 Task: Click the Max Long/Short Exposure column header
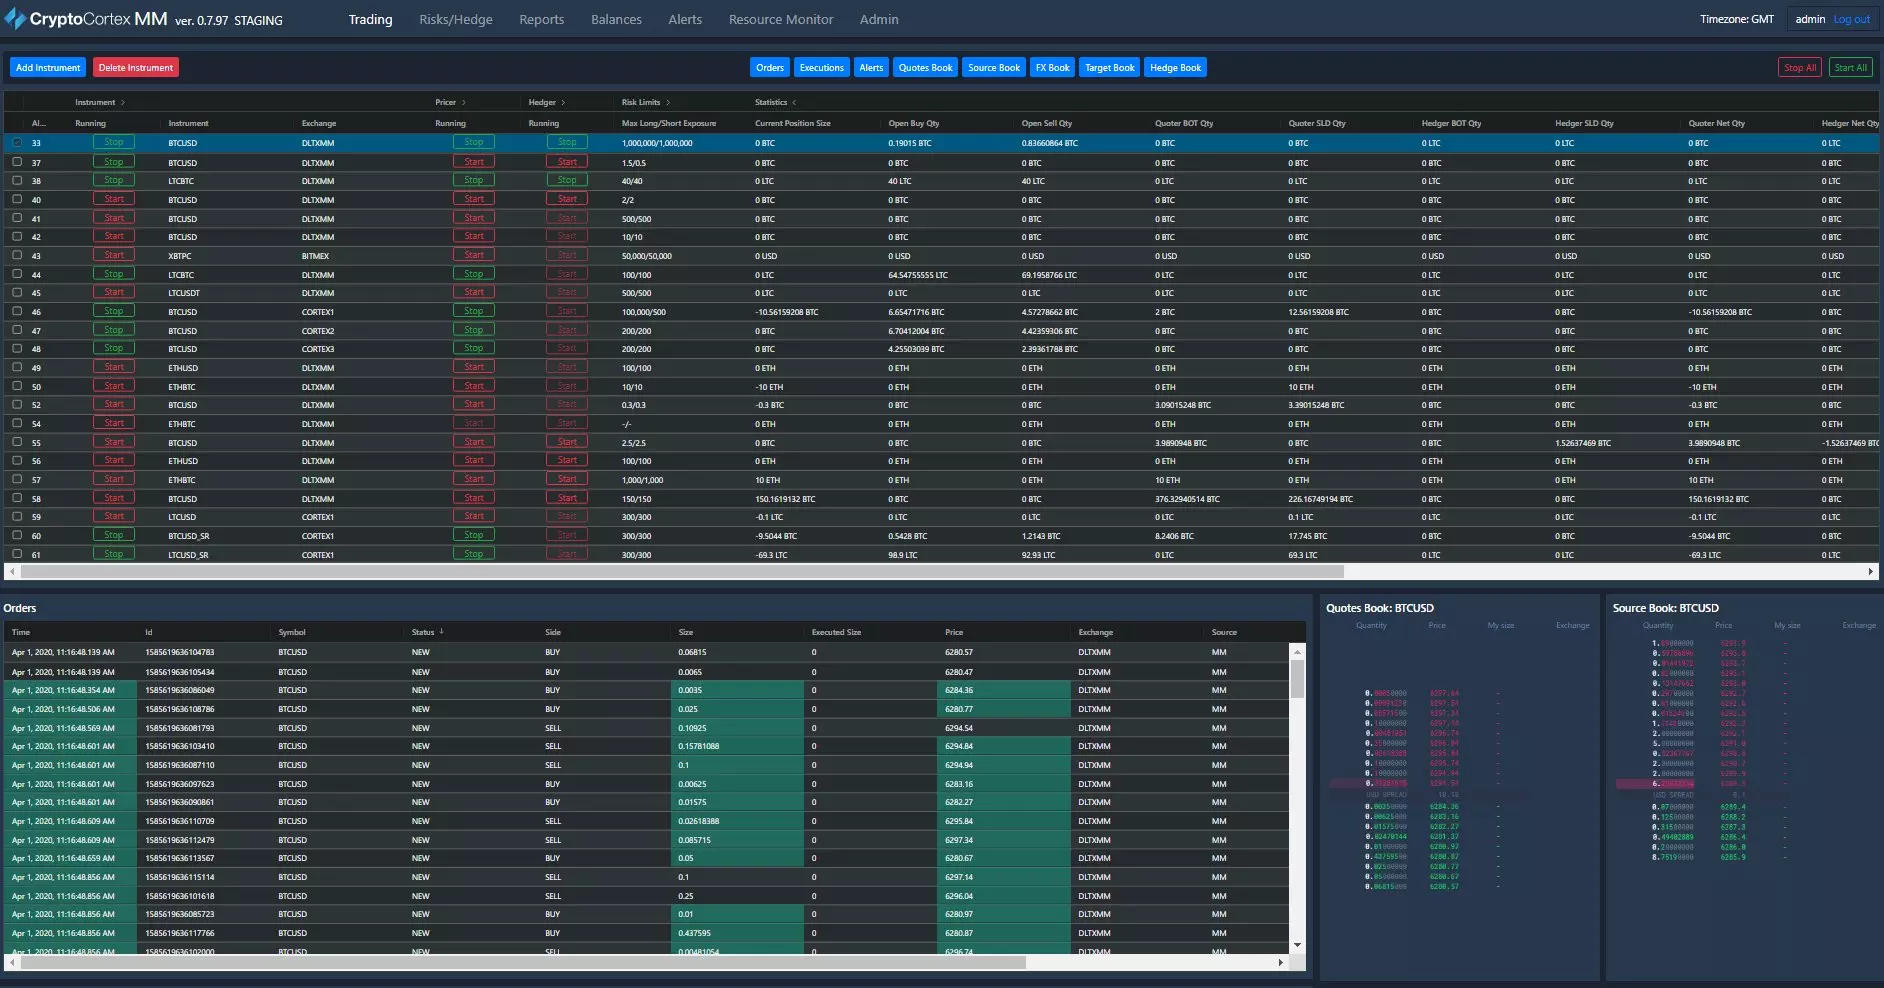click(669, 123)
